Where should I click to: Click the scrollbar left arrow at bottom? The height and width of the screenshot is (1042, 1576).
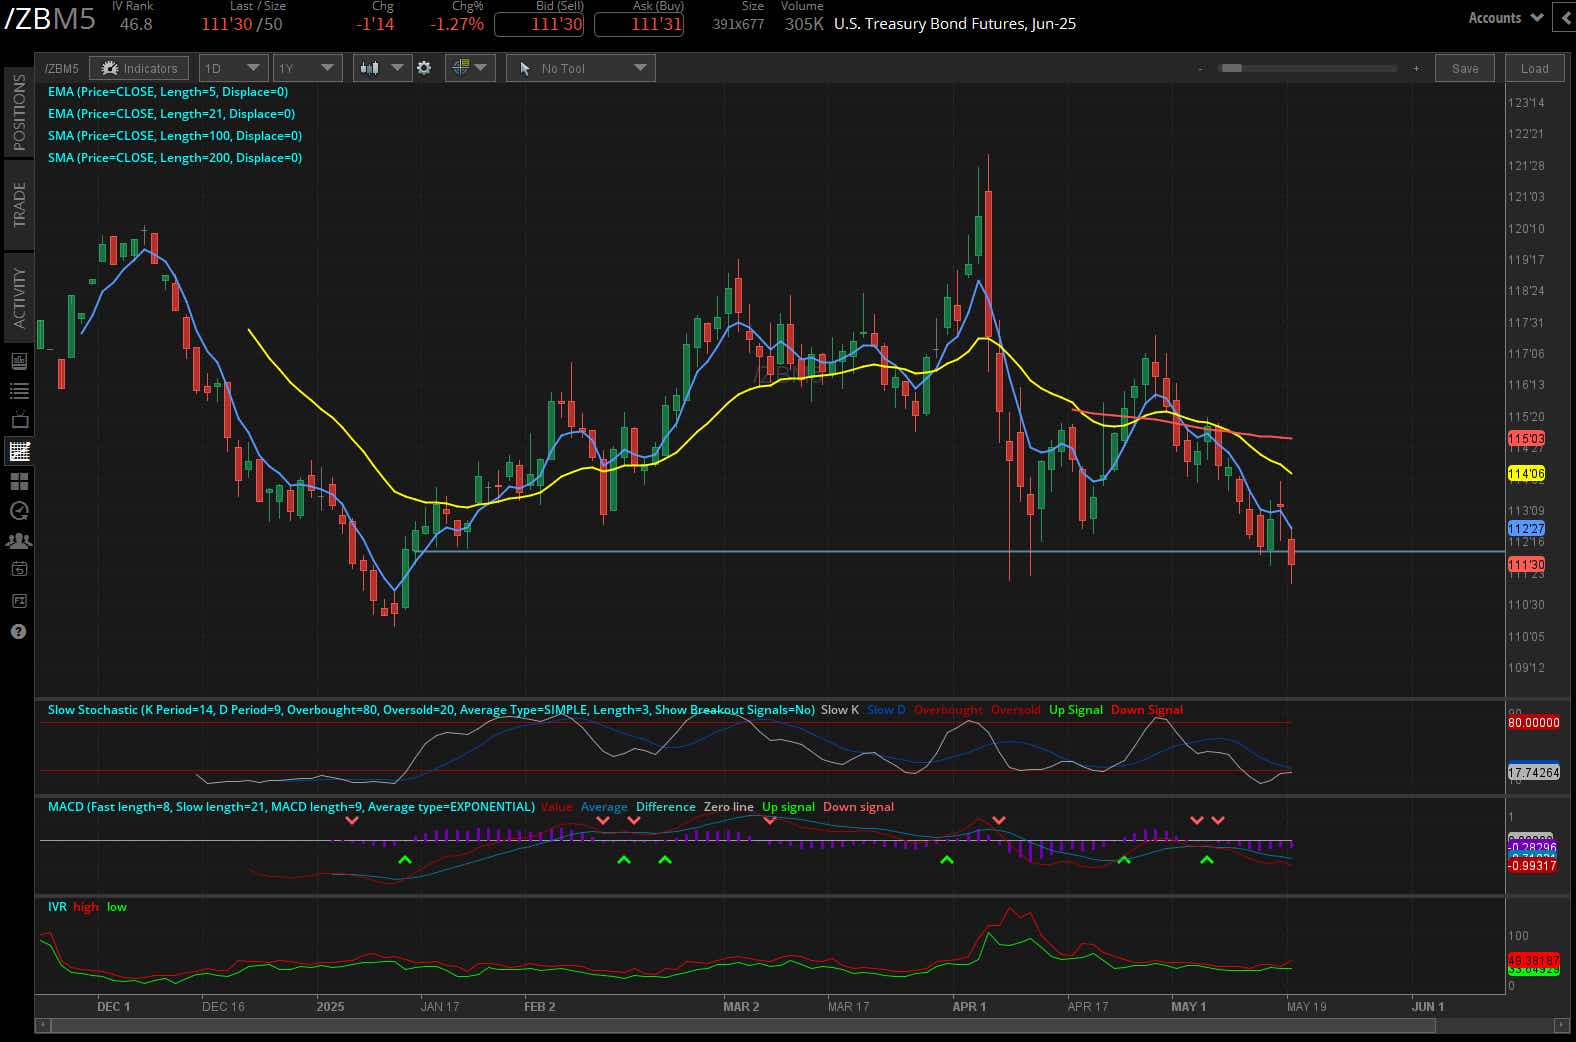[x=42, y=1025]
